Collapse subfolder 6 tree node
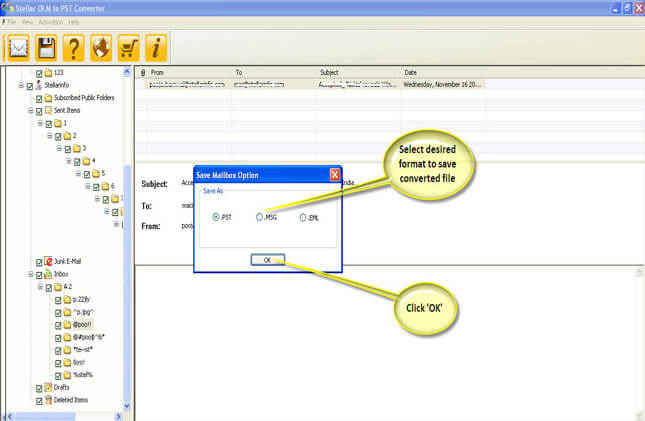This screenshot has height=421, width=645. [88, 186]
